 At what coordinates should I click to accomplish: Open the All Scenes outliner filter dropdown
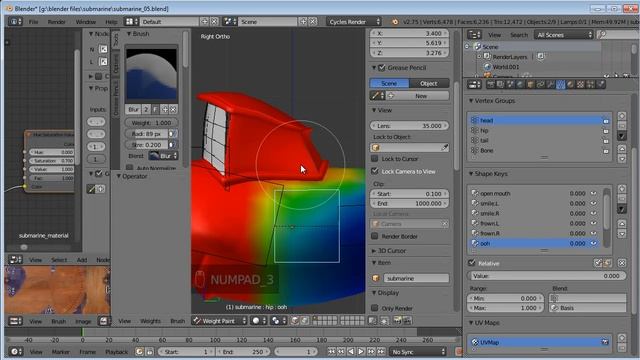[x=564, y=35]
